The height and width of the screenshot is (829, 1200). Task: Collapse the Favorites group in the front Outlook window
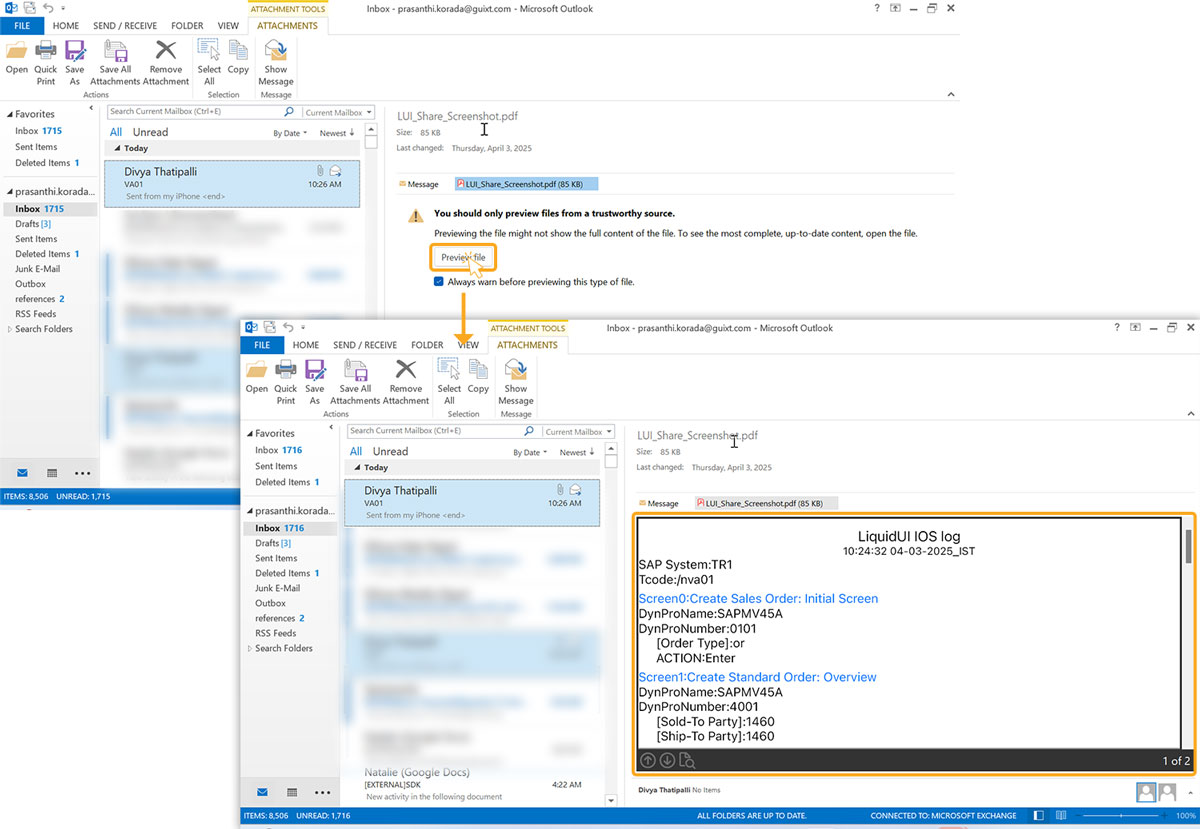pos(249,434)
